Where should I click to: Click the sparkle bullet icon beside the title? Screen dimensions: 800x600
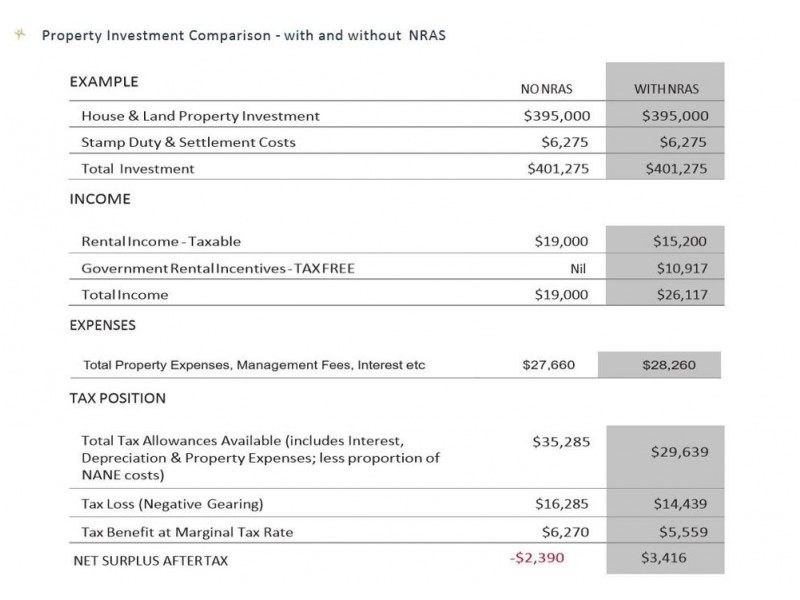pos(18,34)
